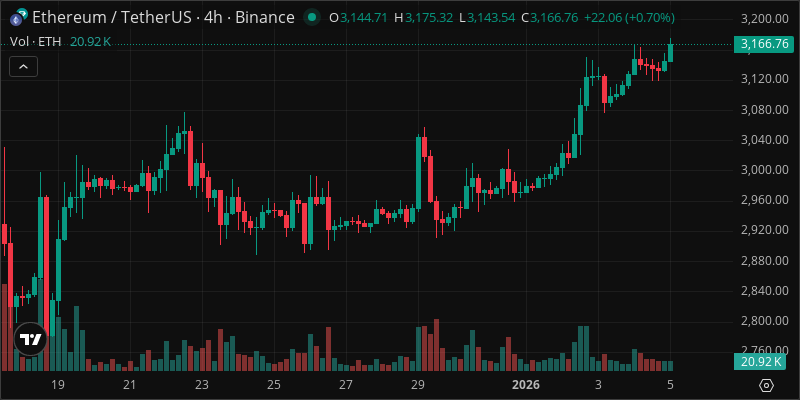The image size is (800, 400).
Task: Click price axis label 3,000.00
Action: tap(764, 170)
